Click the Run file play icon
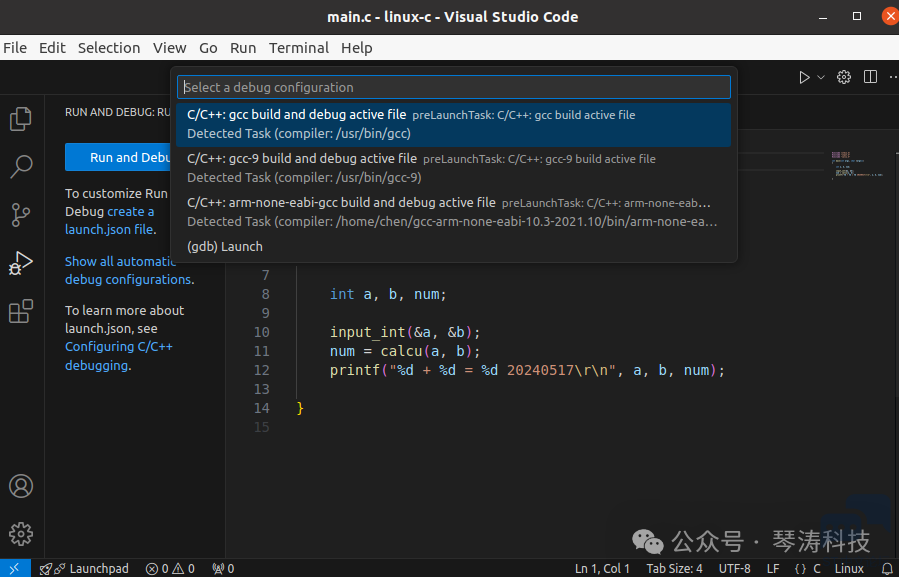The image size is (899, 577). point(804,77)
